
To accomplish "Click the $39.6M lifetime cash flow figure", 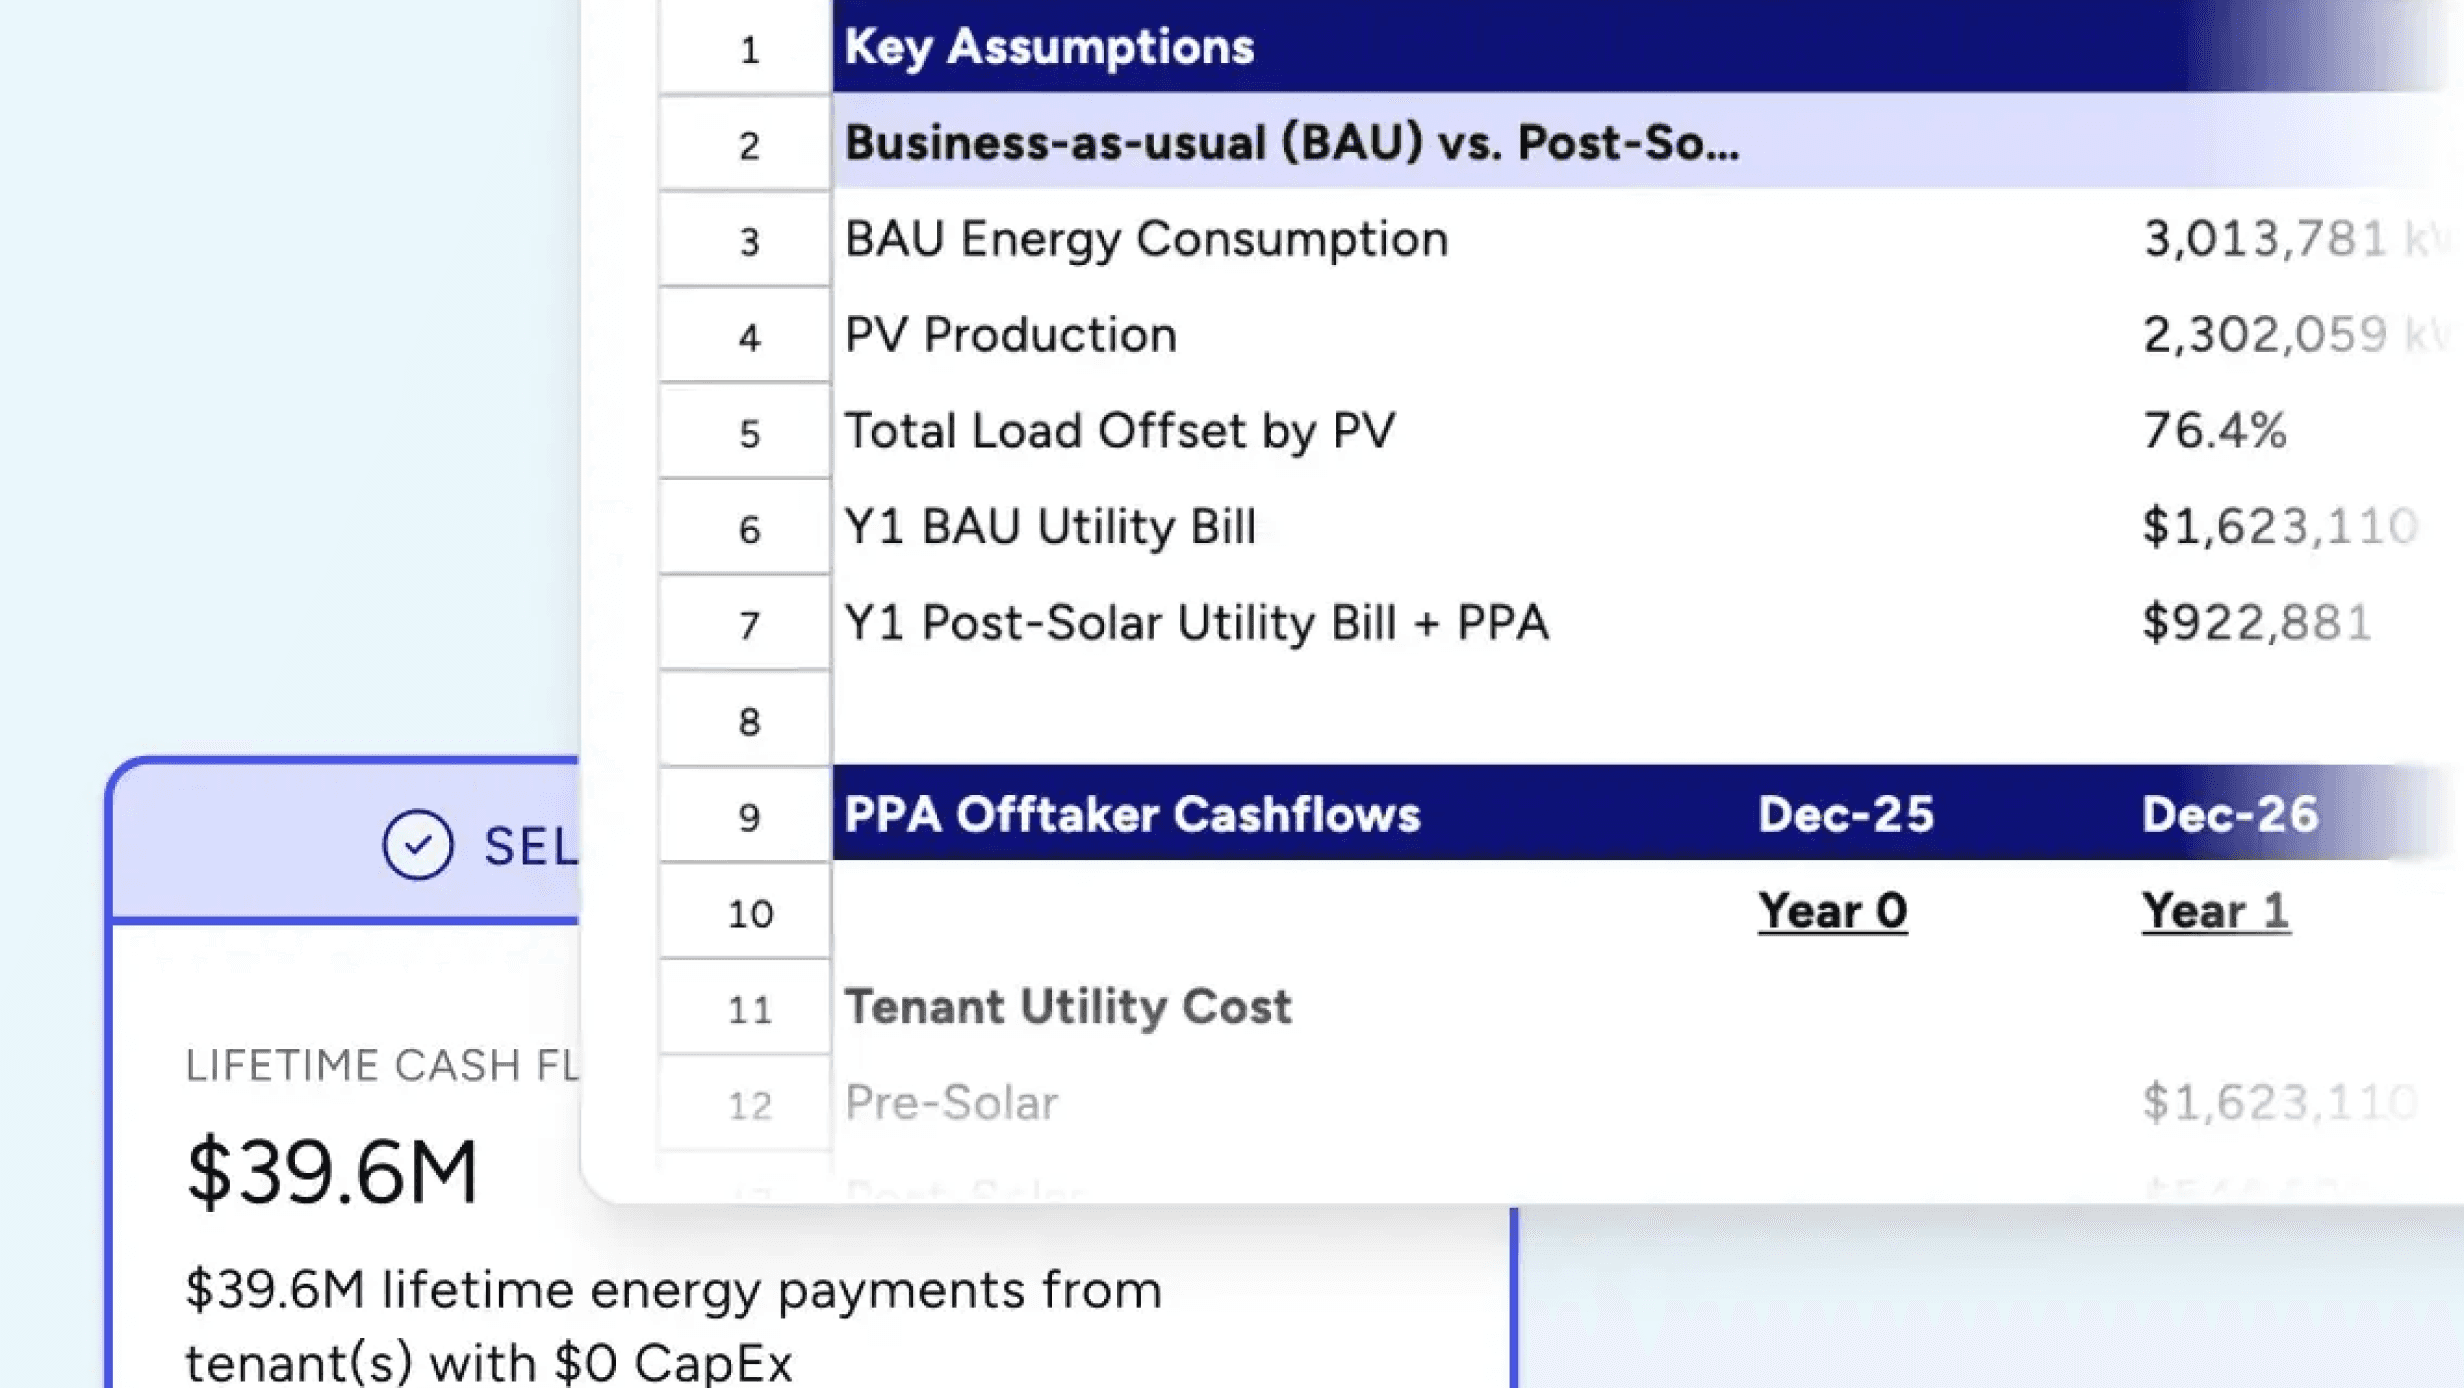I will point(332,1171).
